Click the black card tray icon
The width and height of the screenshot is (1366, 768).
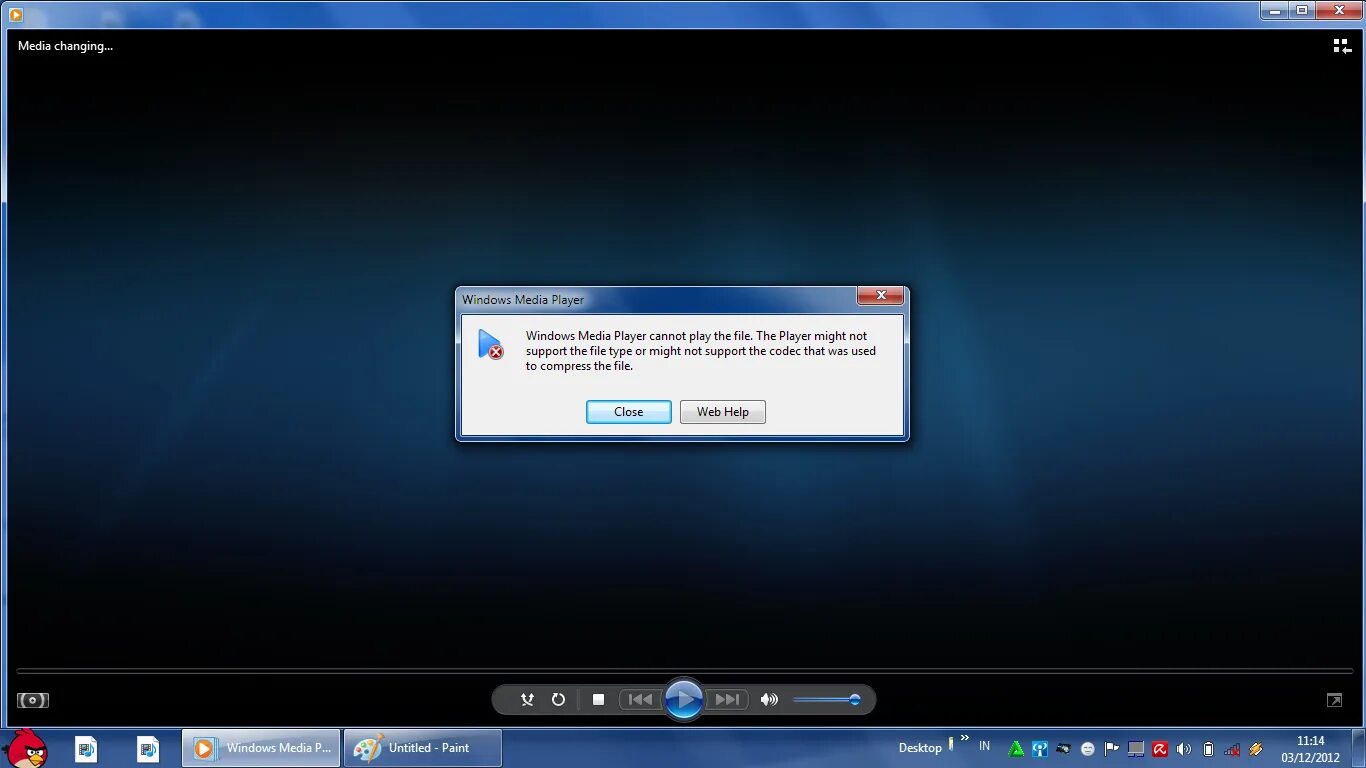point(1064,749)
